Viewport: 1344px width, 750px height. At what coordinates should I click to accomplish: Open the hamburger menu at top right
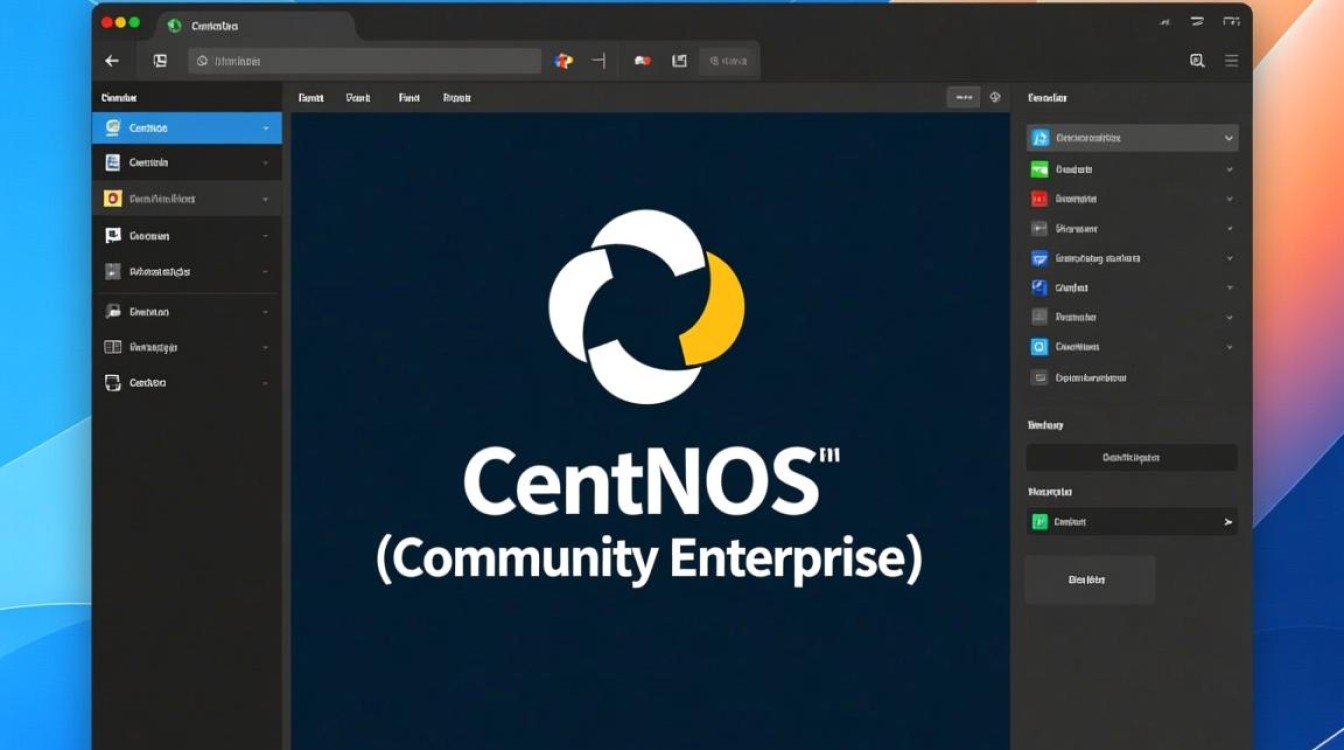click(x=1232, y=61)
